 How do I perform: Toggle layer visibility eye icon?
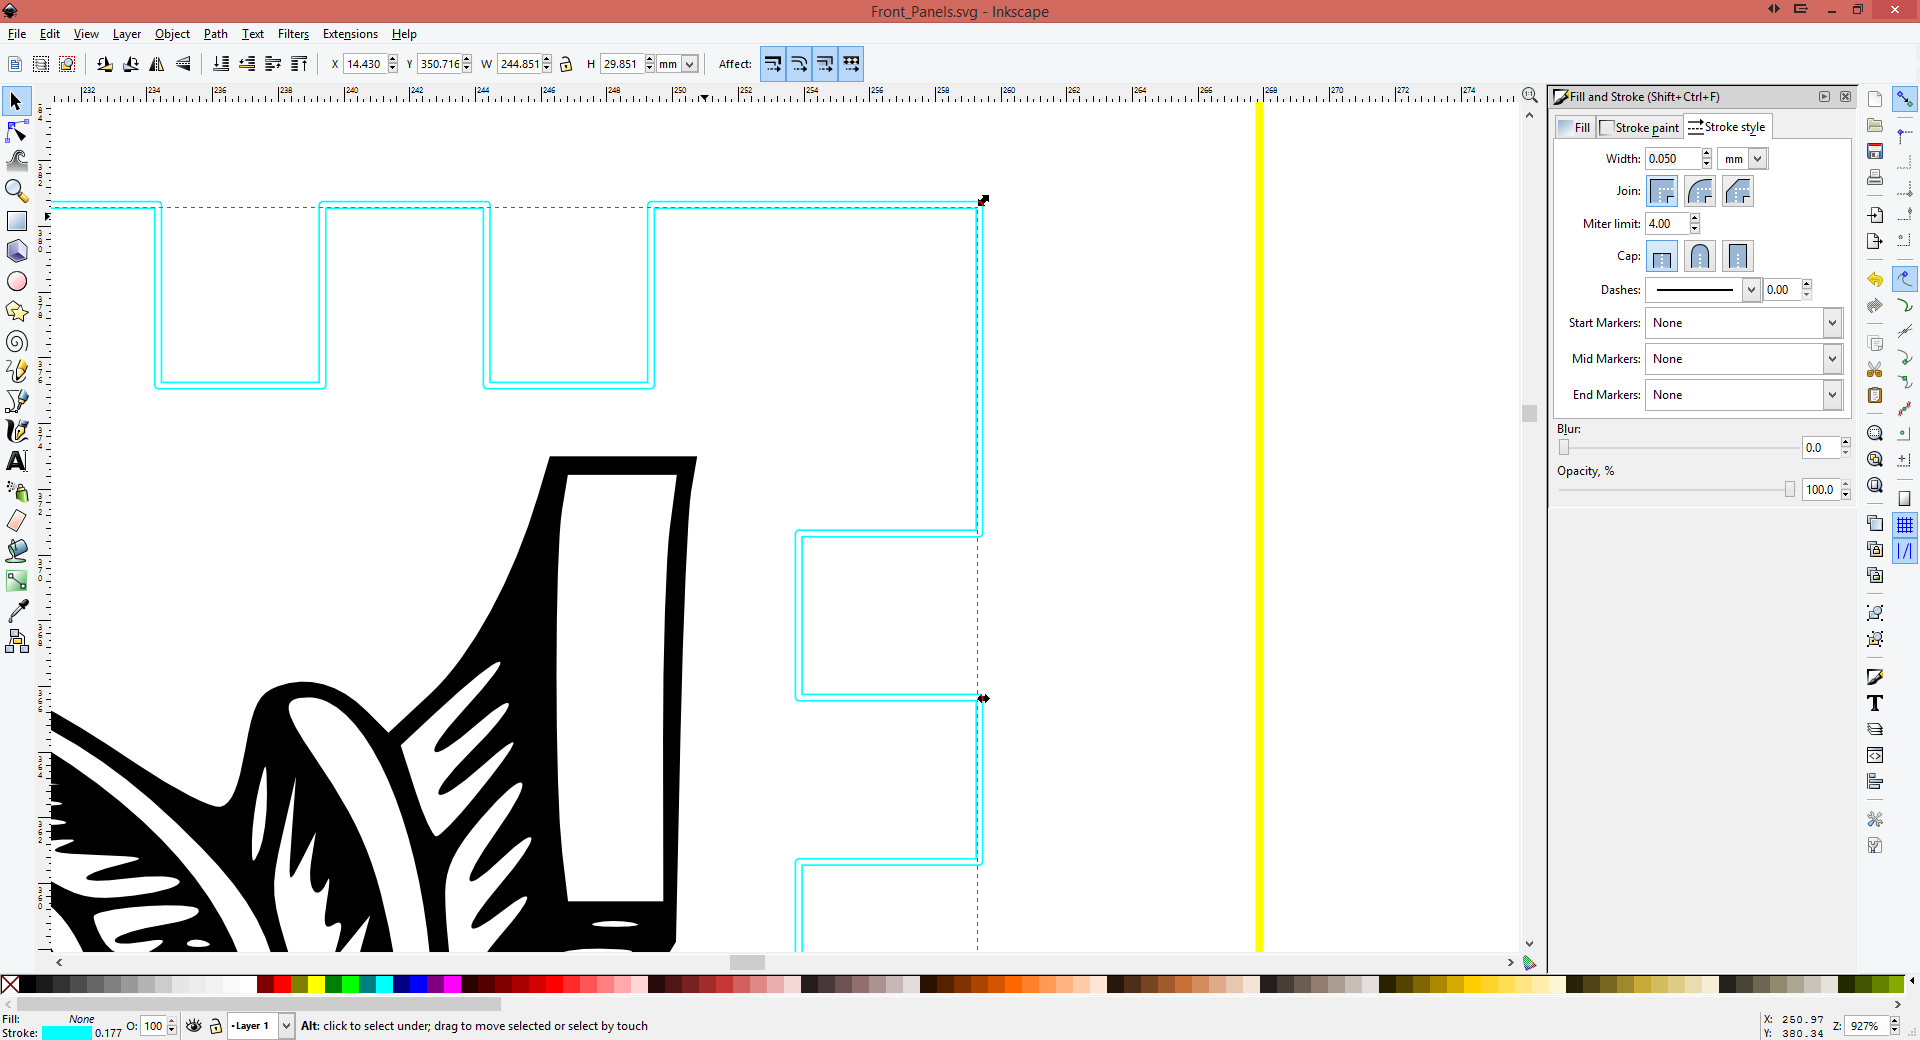click(x=194, y=1026)
